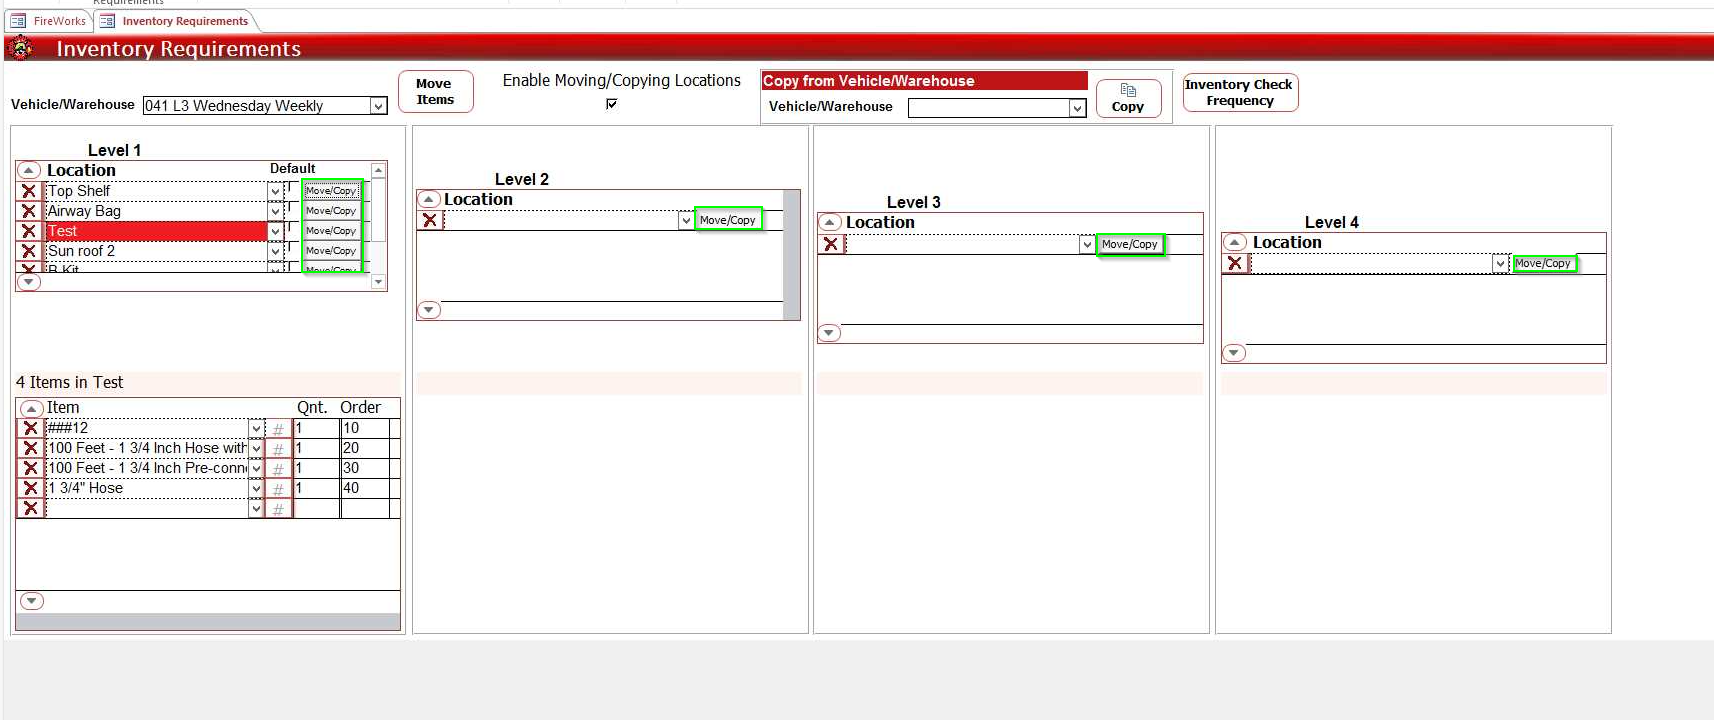The width and height of the screenshot is (1714, 720).
Task: Click the red X in Level 3 location row
Action: point(831,244)
